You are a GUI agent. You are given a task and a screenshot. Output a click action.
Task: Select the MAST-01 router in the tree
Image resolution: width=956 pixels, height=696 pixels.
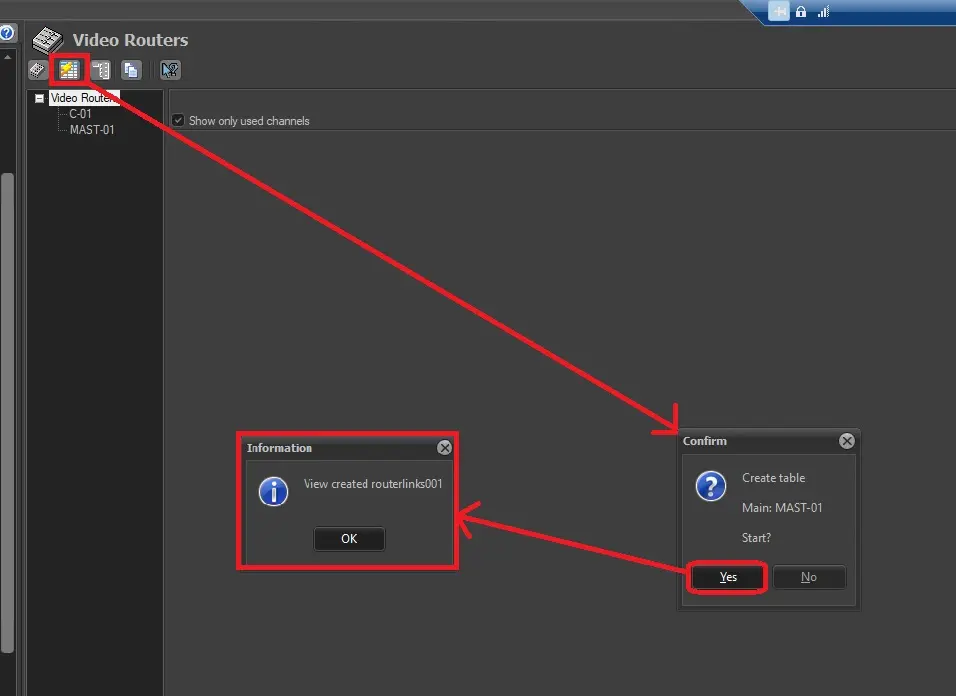point(92,130)
